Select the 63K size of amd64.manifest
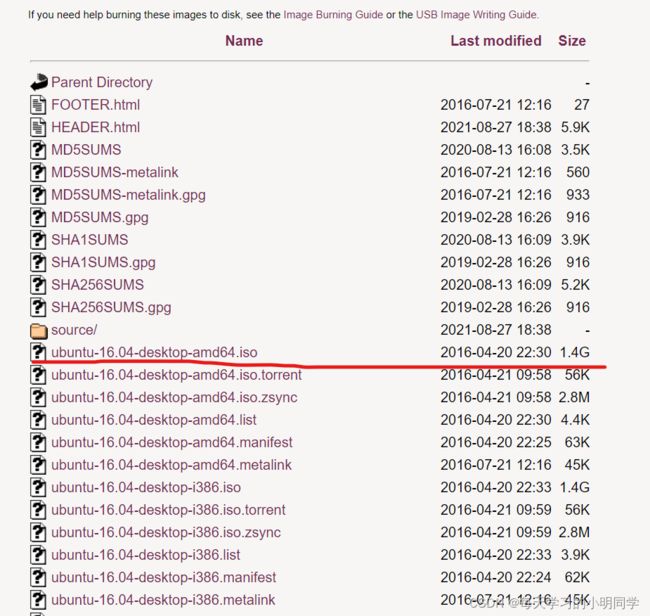Viewport: 650px width, 616px height. 577,442
